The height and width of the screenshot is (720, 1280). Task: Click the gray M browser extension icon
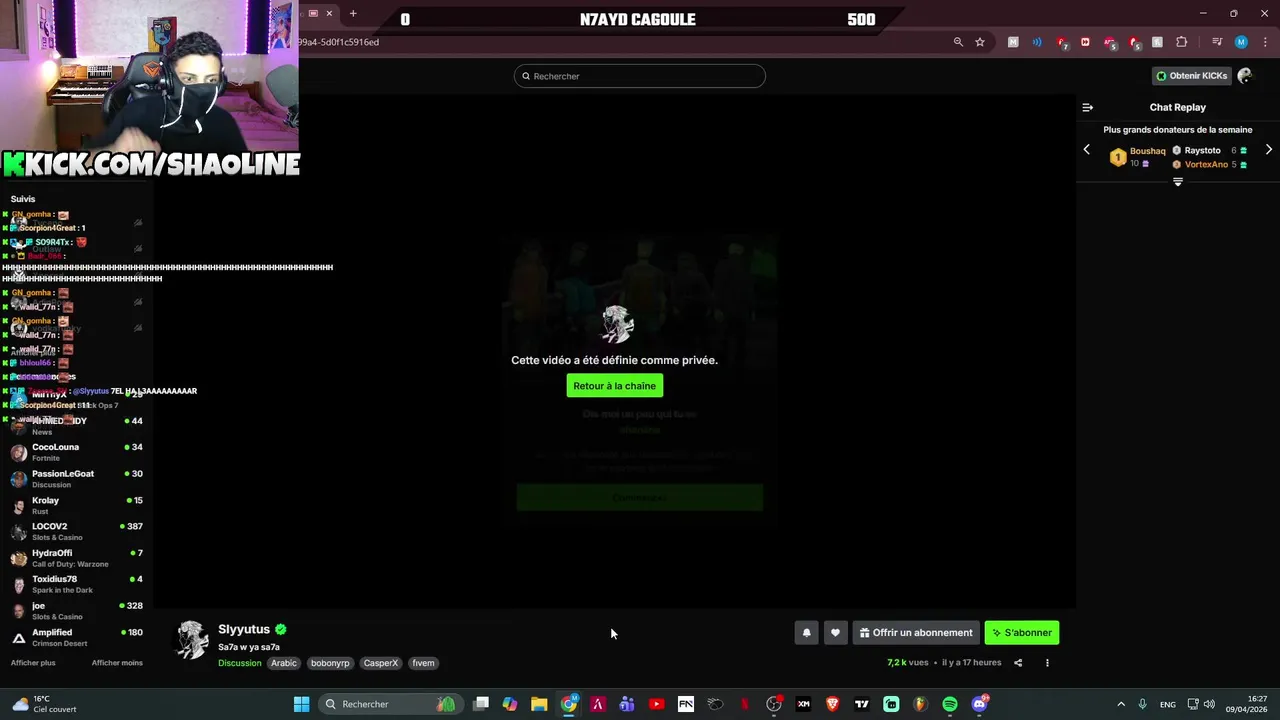(x=1013, y=42)
